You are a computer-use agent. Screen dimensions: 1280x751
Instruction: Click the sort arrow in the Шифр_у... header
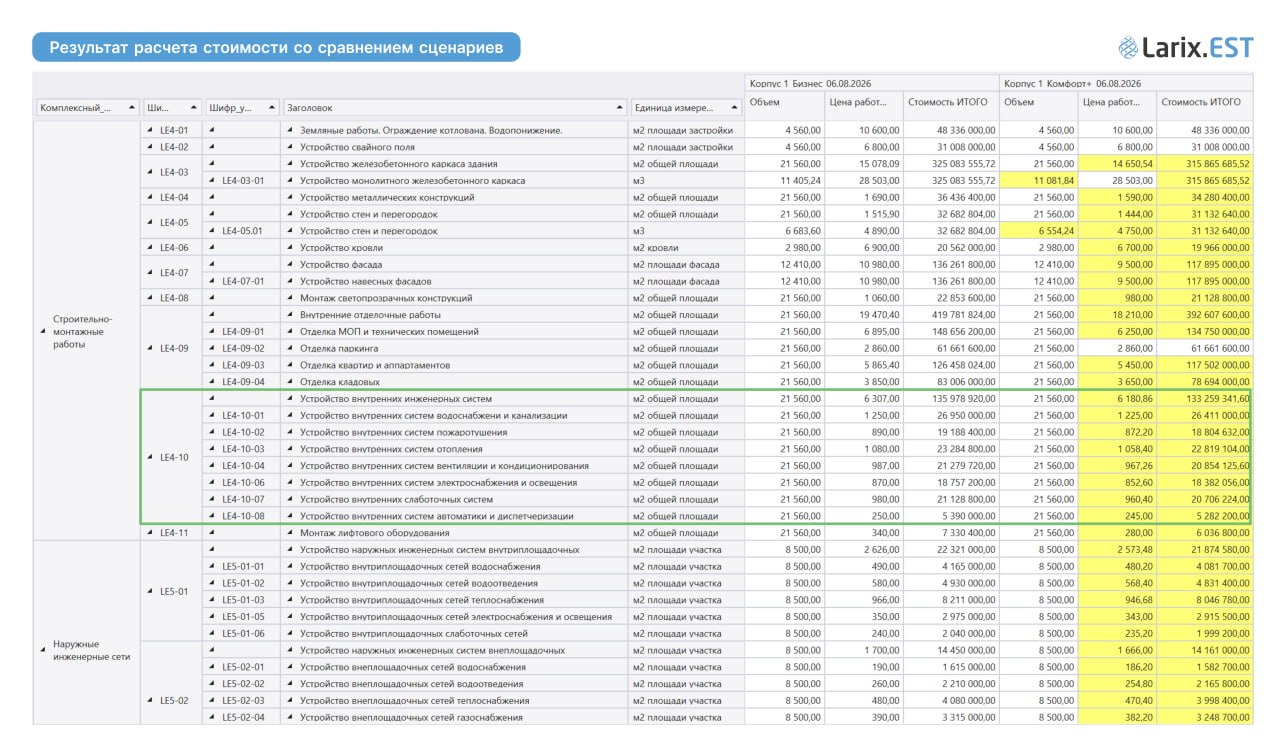(272, 107)
